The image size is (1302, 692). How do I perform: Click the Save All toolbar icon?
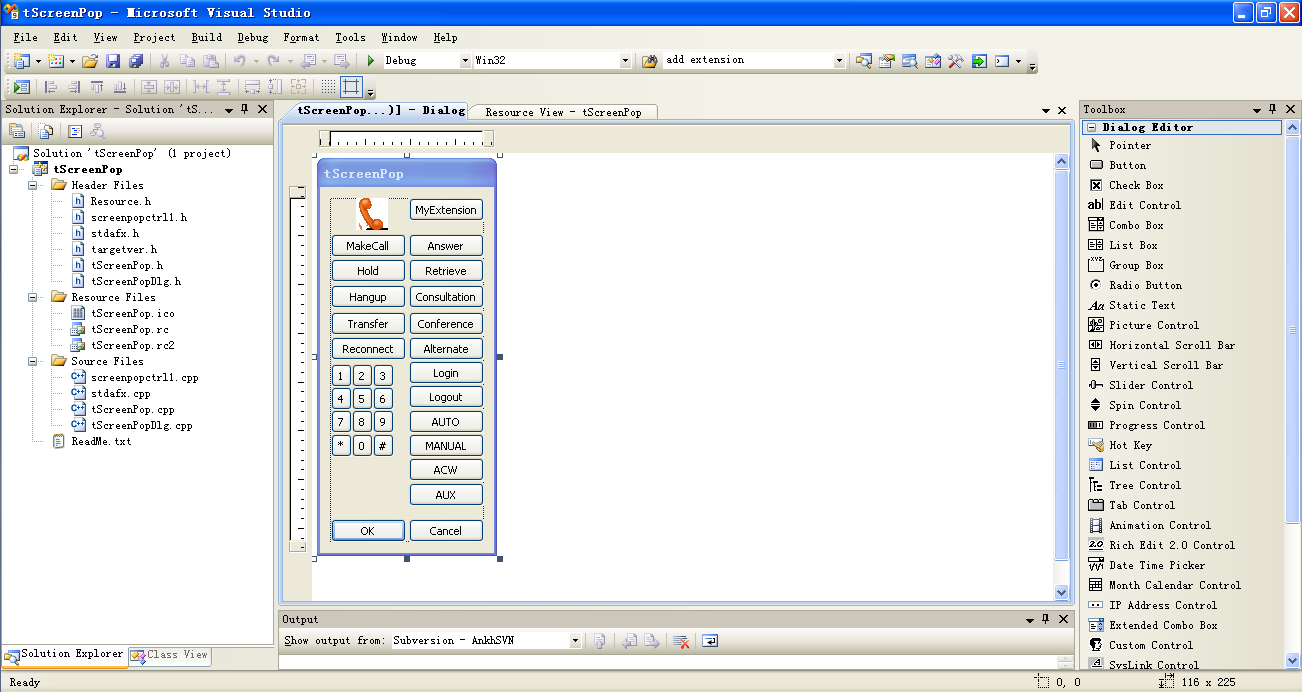click(x=135, y=61)
